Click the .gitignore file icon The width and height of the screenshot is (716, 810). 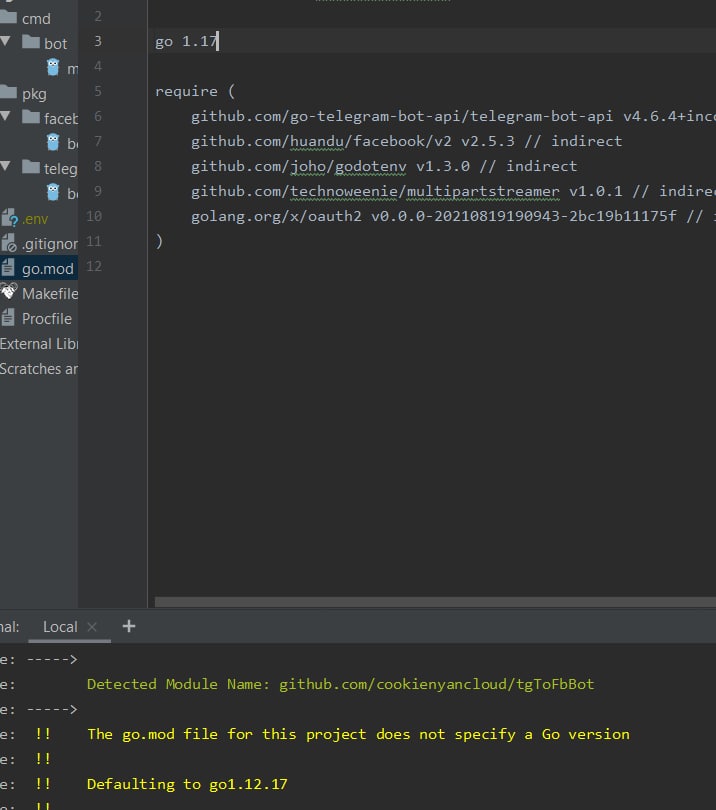point(9,243)
